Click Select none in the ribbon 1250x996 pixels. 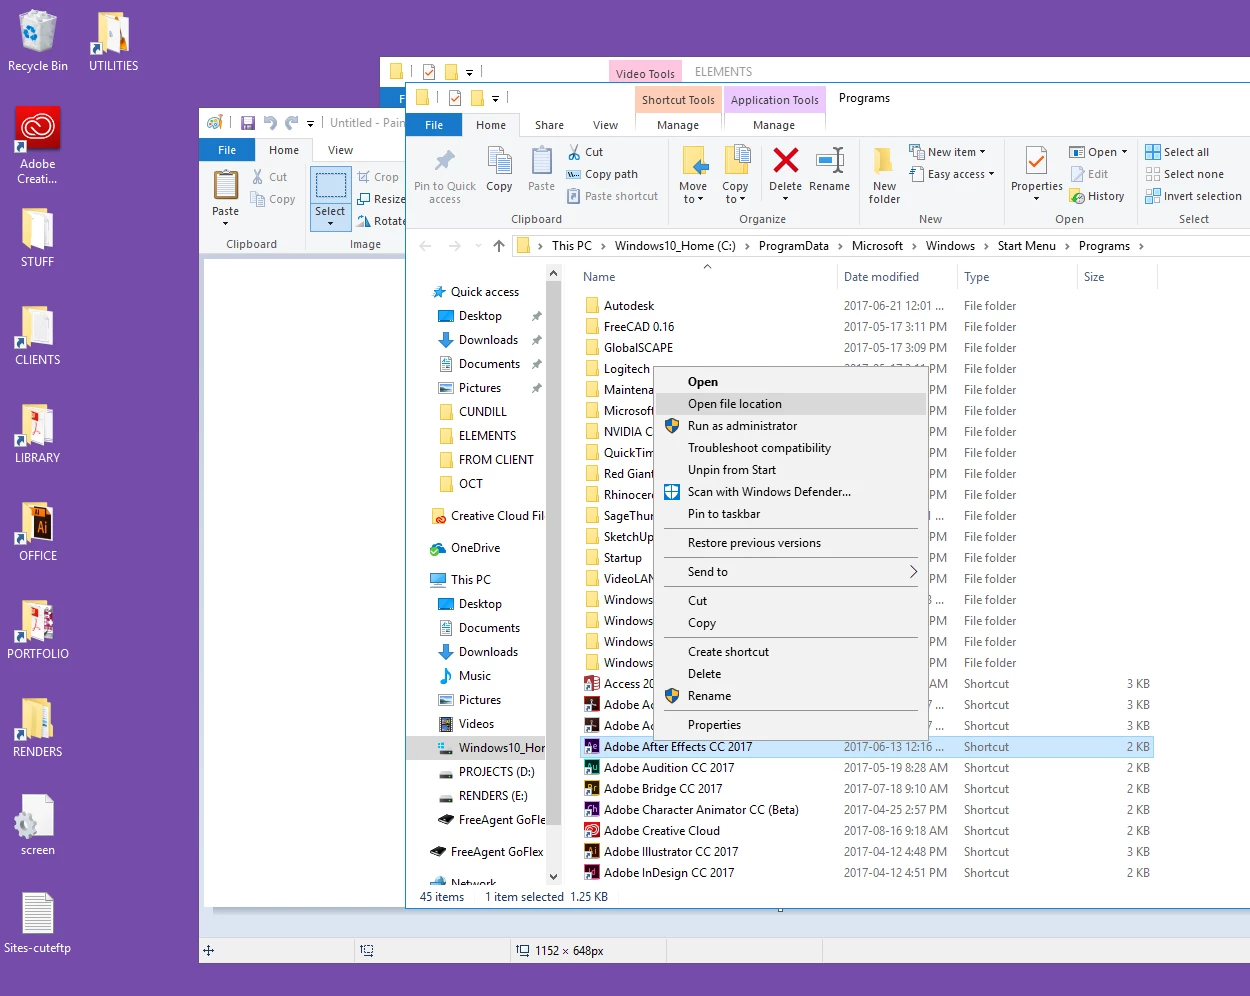pos(1185,174)
